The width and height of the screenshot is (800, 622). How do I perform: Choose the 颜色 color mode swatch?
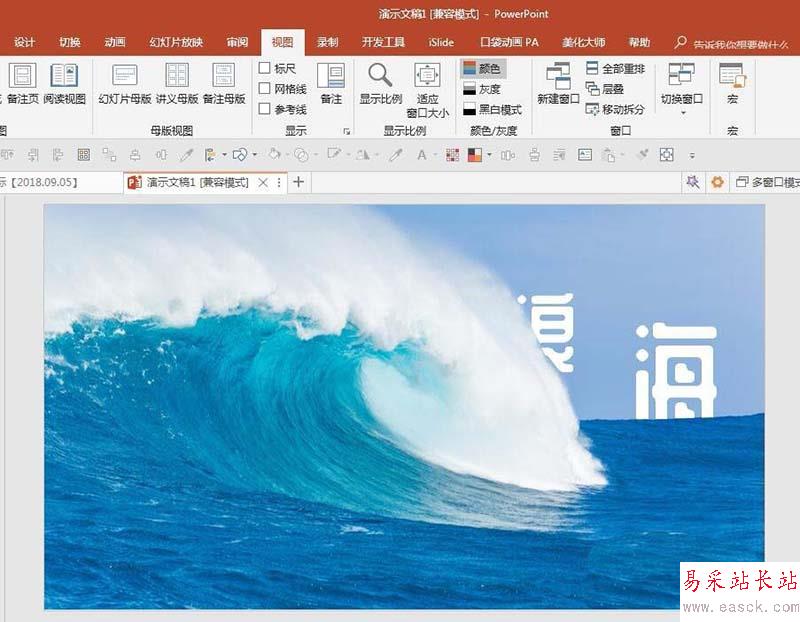click(x=482, y=68)
